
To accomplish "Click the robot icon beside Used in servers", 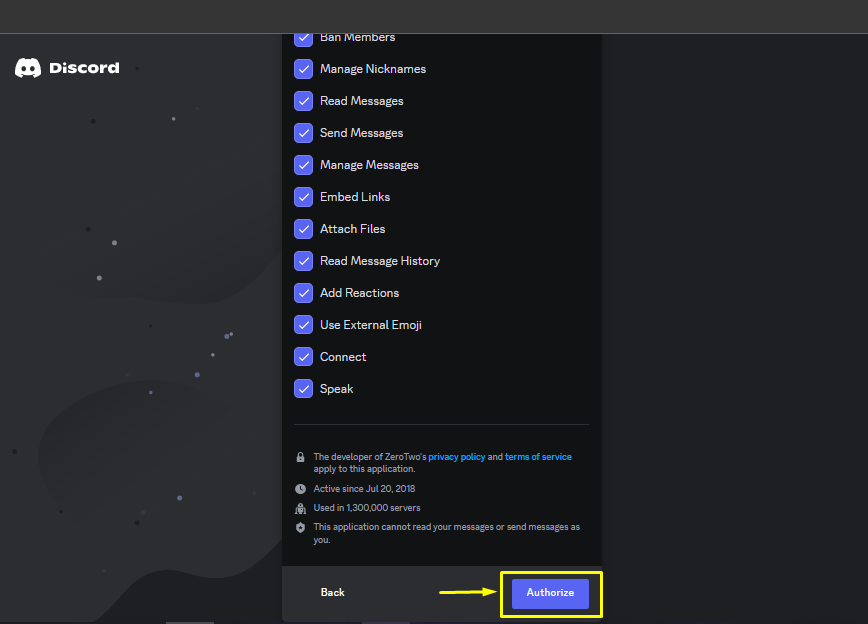I will (x=300, y=508).
